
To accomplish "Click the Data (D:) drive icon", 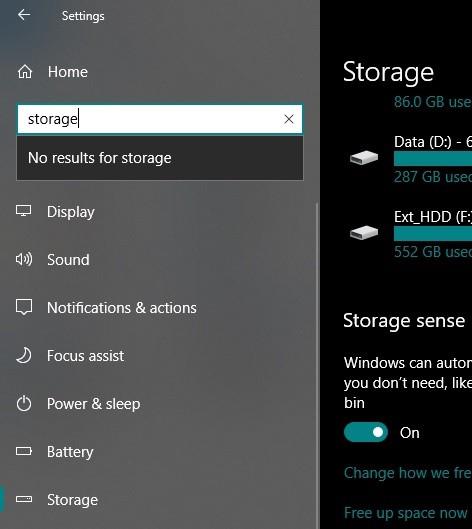I will coord(364,158).
